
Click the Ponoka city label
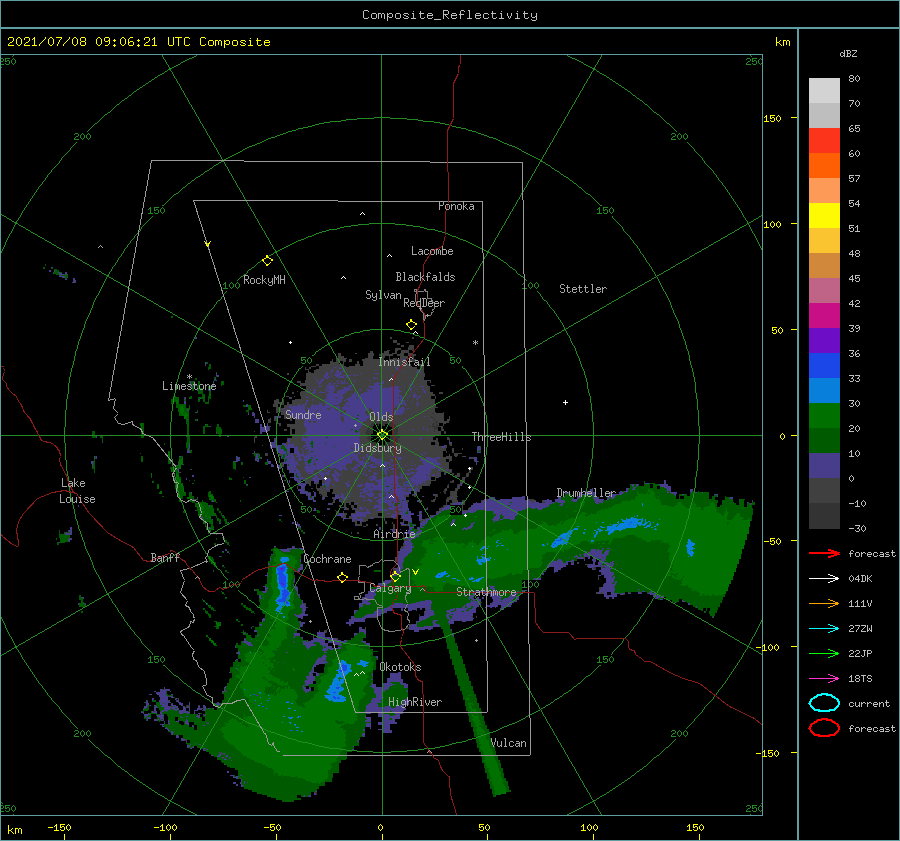pos(456,206)
